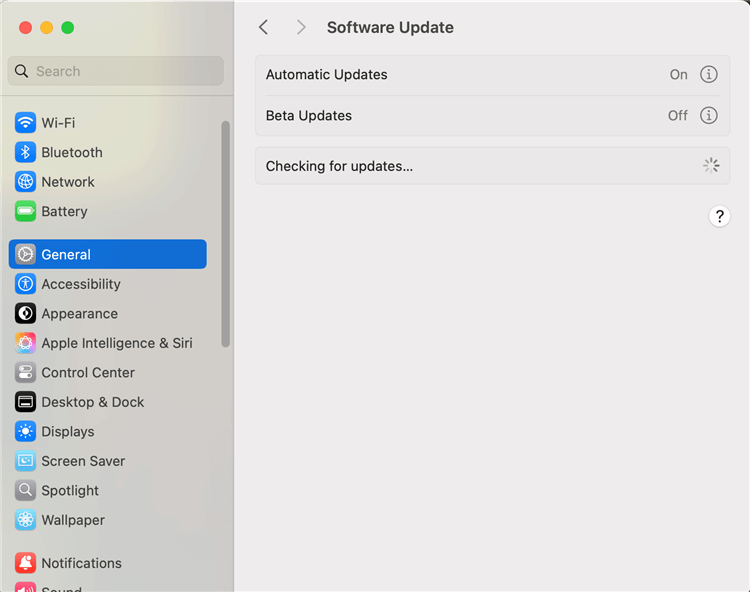Open the Wallpaper settings item
The width and height of the screenshot is (750, 592).
tap(72, 520)
